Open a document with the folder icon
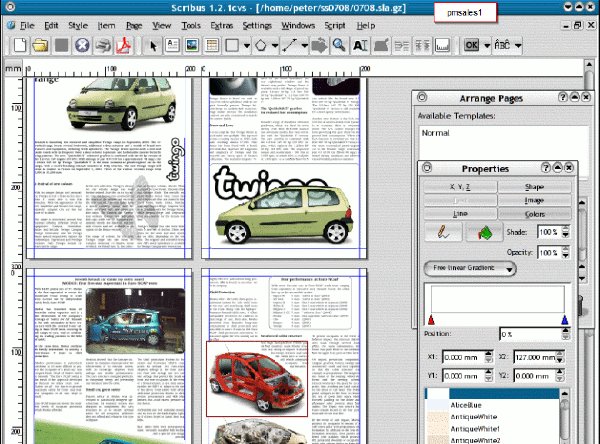This screenshot has width=600, height=444. (40, 45)
